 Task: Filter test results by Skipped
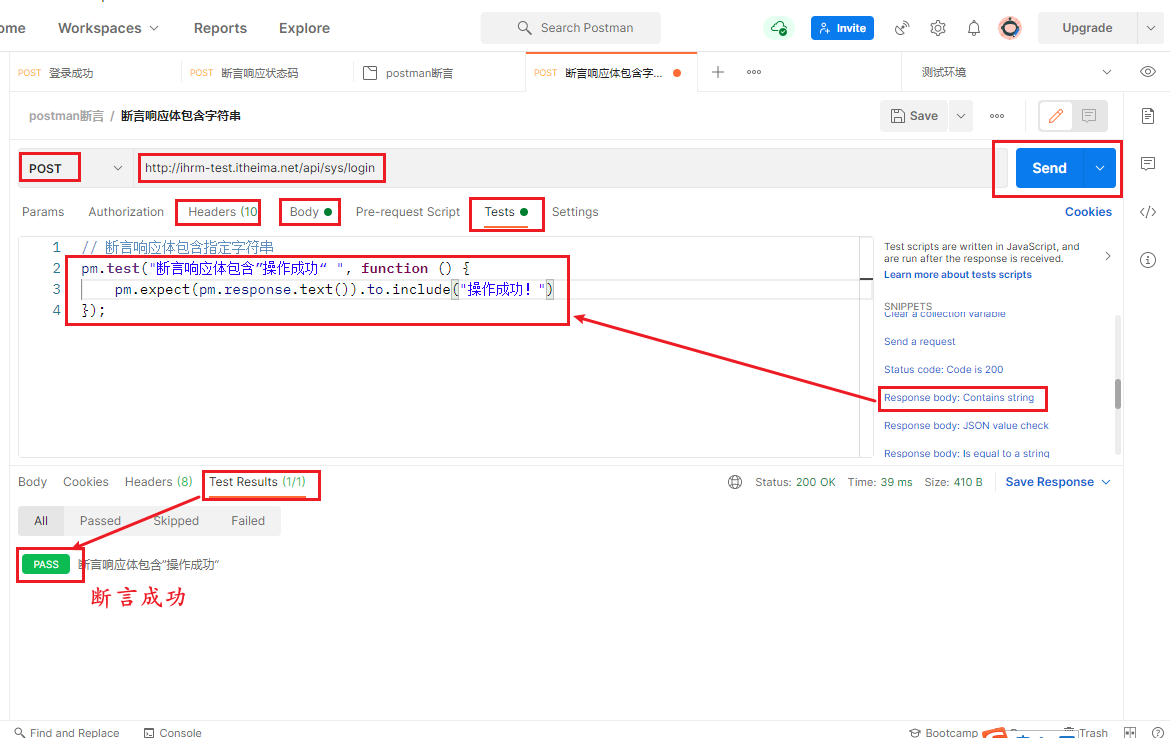coord(176,521)
